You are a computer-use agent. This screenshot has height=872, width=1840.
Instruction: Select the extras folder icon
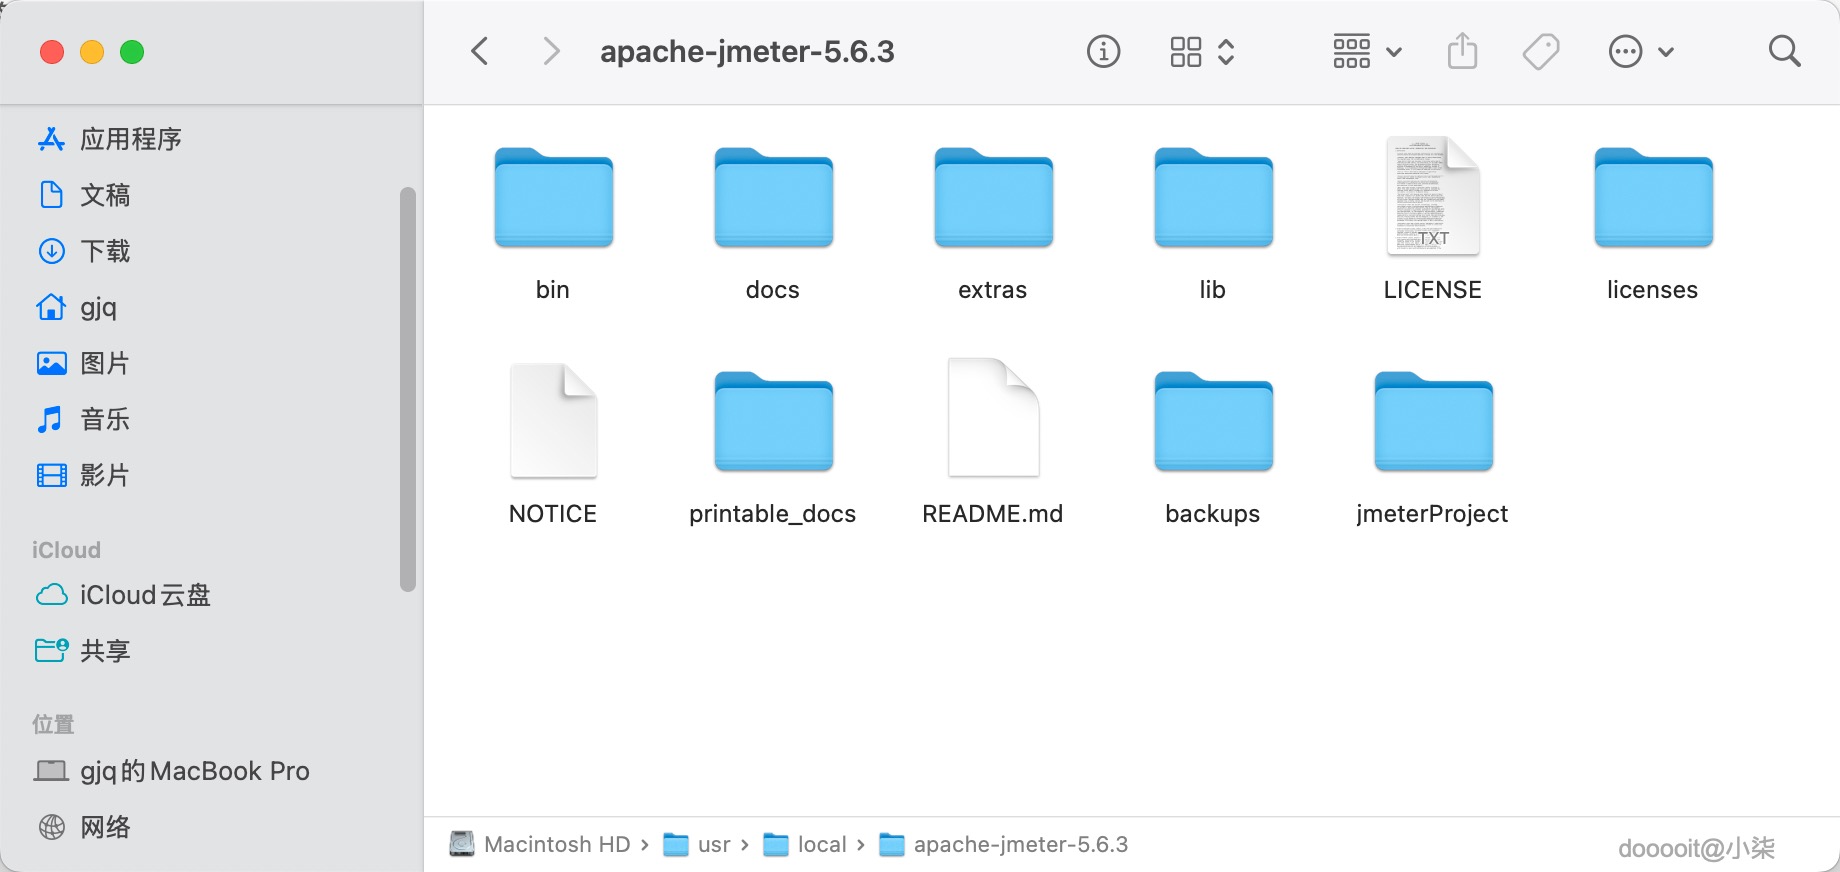[x=993, y=197]
